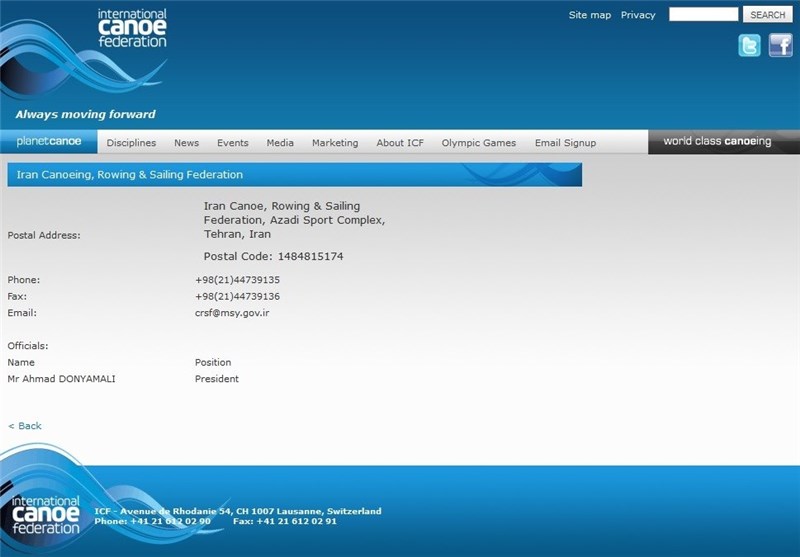The image size is (800, 557).
Task: Open the Twitter icon link
Action: 749,45
